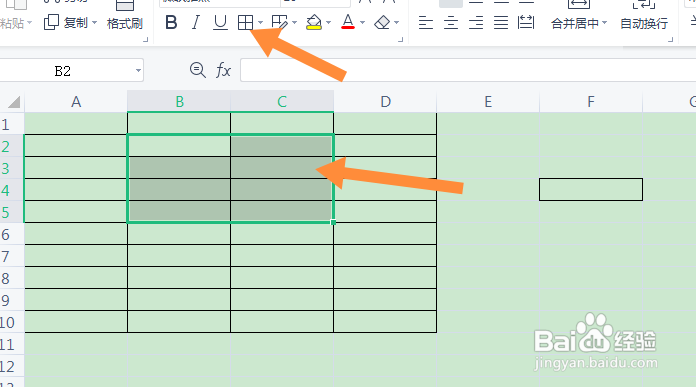Click cell B6
The height and width of the screenshot is (387, 696).
[179, 234]
